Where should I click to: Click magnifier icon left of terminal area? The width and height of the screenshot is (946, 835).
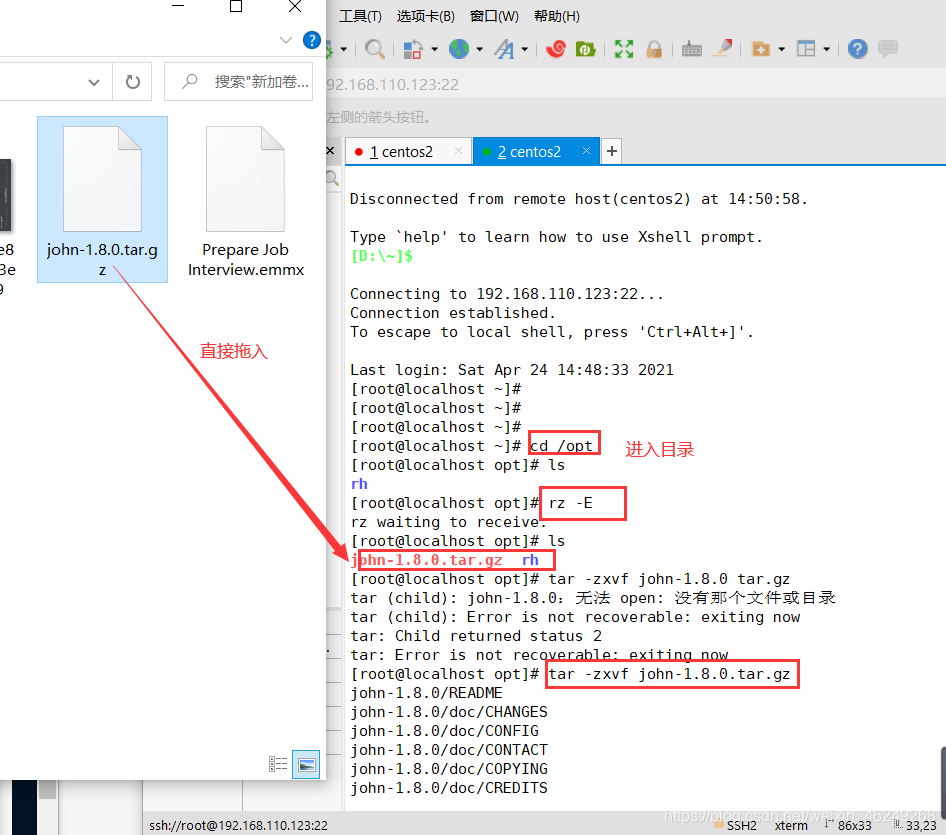[332, 178]
